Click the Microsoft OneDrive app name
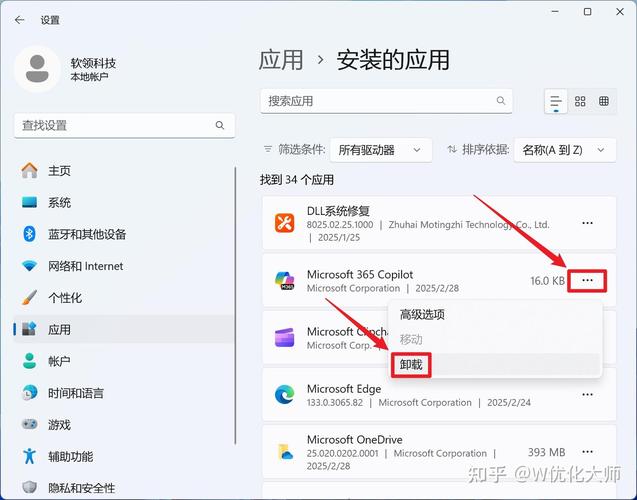This screenshot has width=637, height=500. [355, 439]
